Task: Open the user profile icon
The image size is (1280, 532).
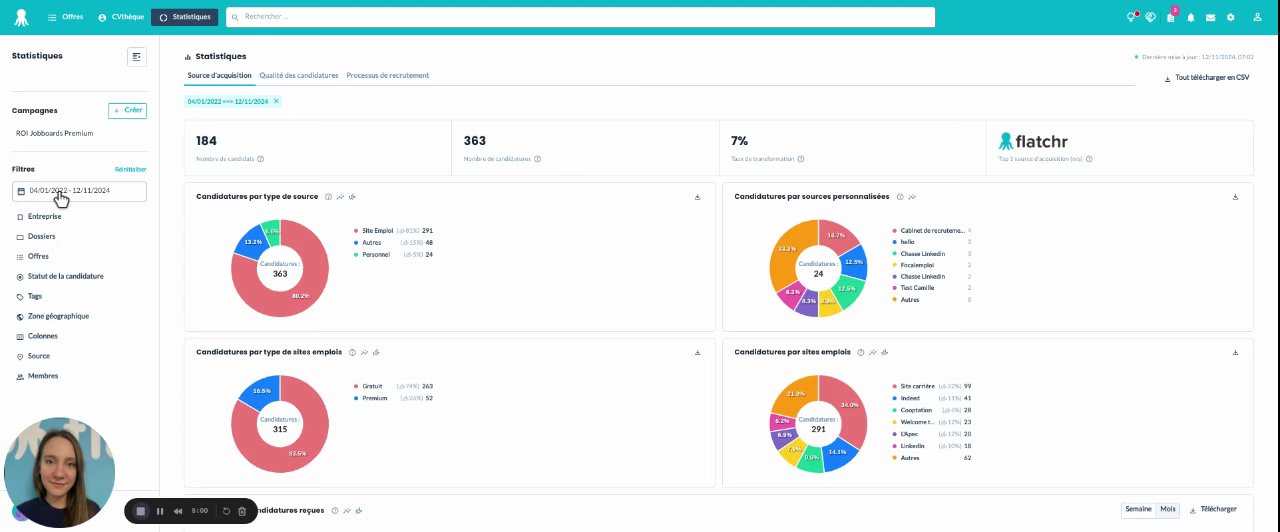Action: click(x=1258, y=17)
